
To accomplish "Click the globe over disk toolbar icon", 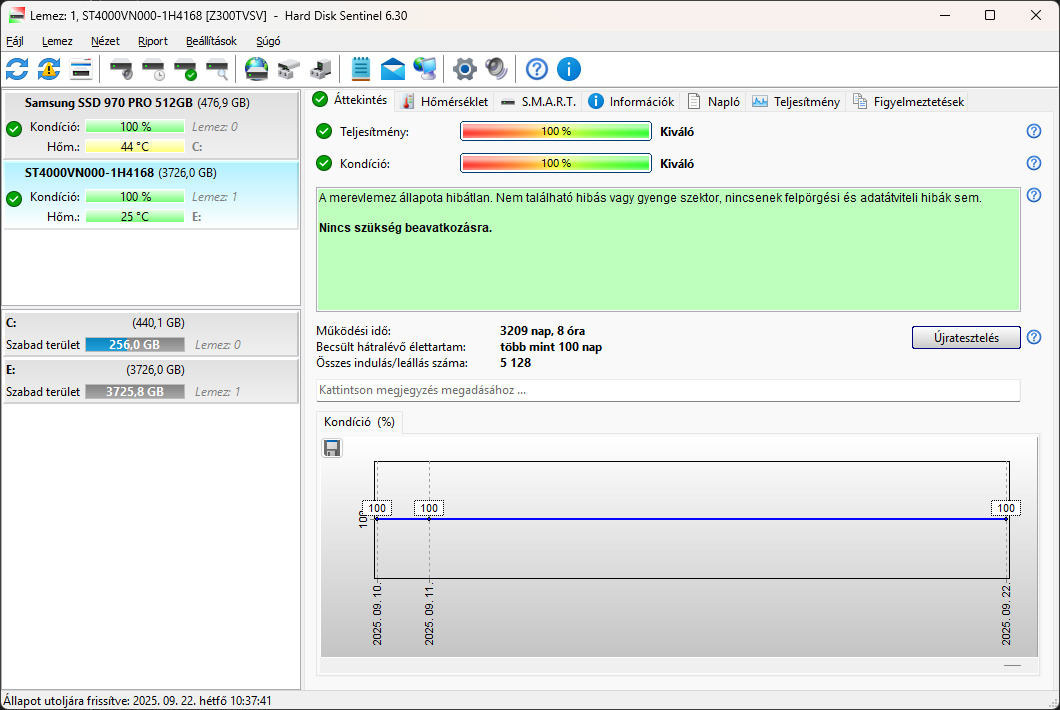I will (x=257, y=69).
